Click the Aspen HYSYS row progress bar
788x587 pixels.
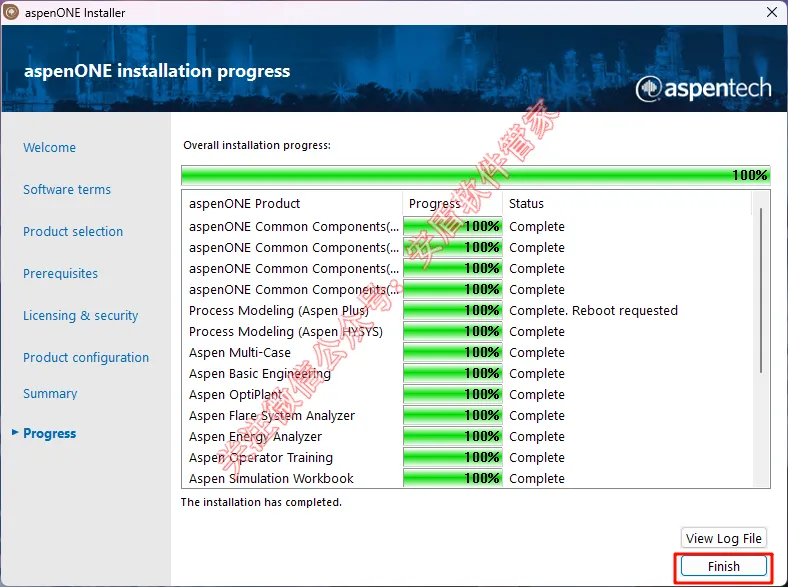coord(452,332)
